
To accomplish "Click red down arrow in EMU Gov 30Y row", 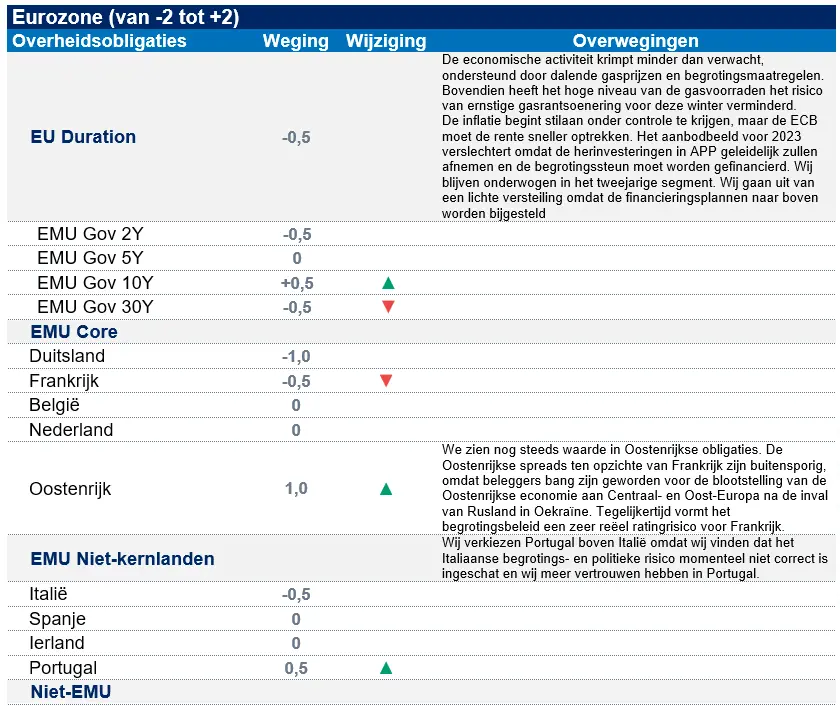I will (388, 307).
